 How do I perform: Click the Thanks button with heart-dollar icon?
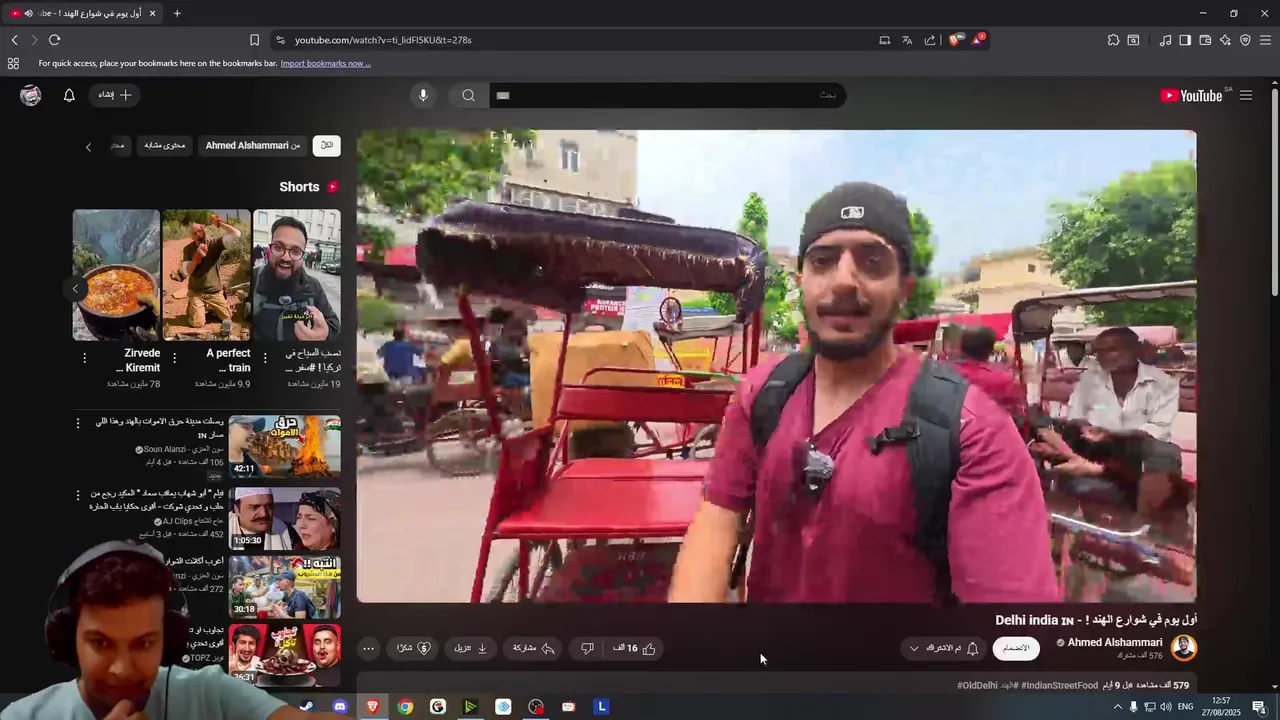(x=413, y=648)
